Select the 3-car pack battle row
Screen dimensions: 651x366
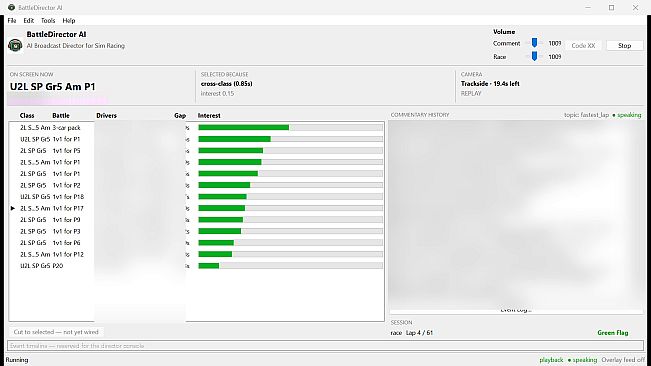[196, 128]
